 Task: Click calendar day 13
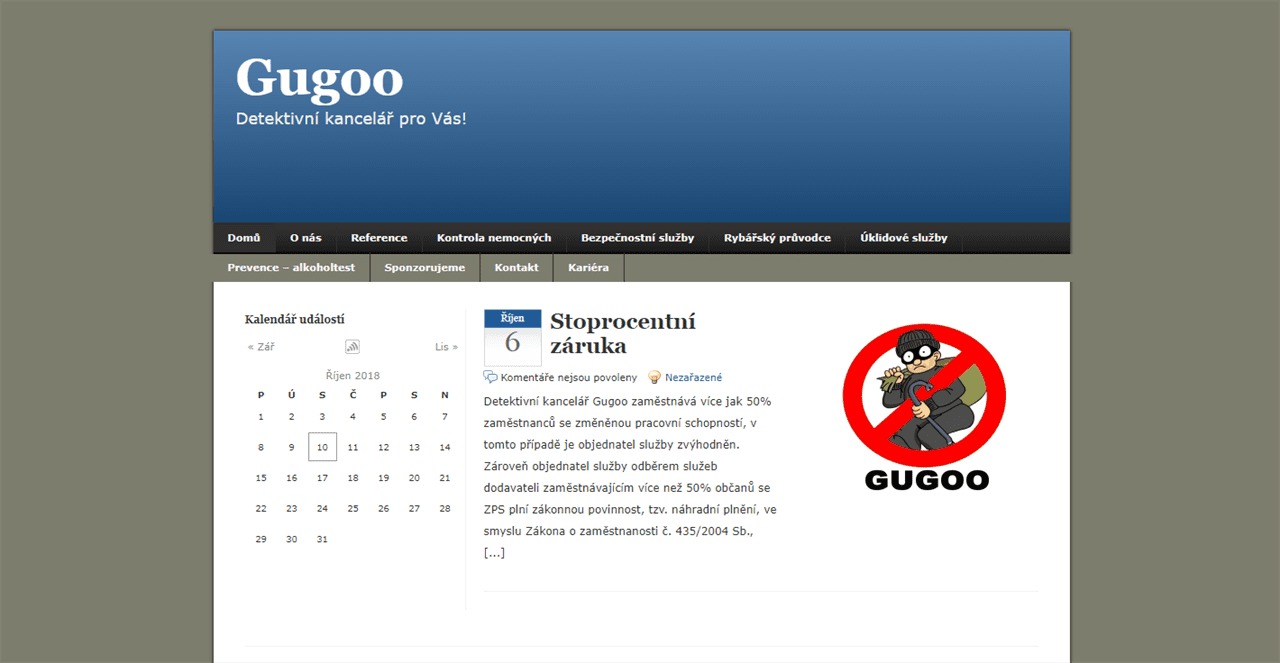click(414, 447)
